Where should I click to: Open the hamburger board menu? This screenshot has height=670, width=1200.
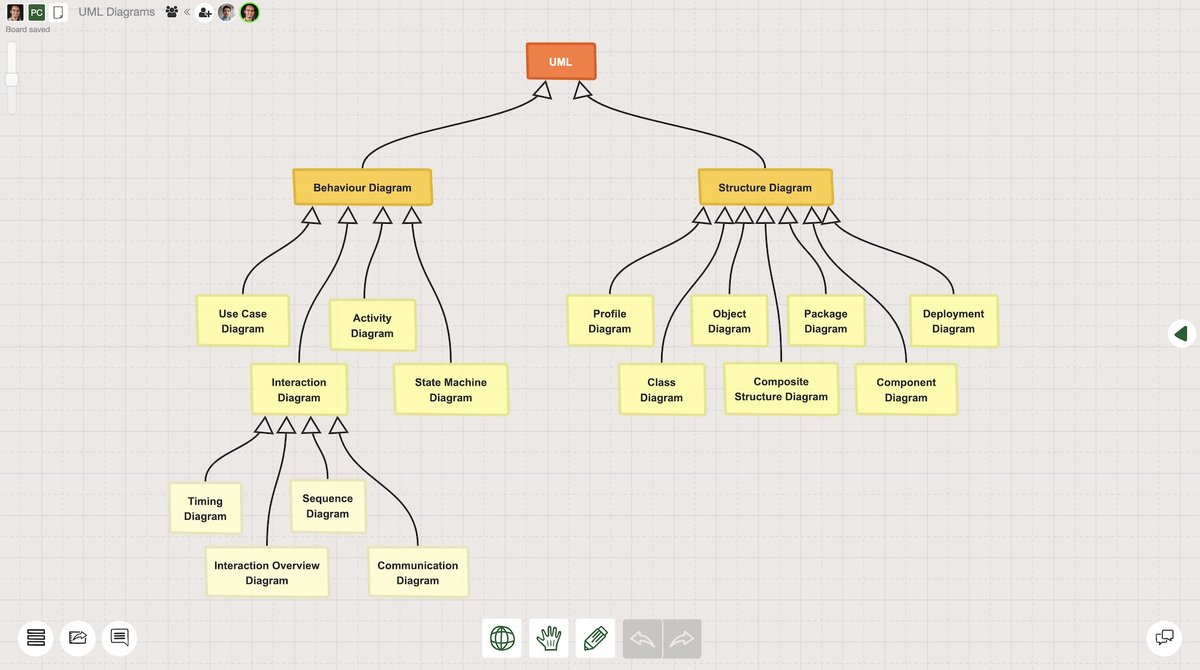click(35, 637)
